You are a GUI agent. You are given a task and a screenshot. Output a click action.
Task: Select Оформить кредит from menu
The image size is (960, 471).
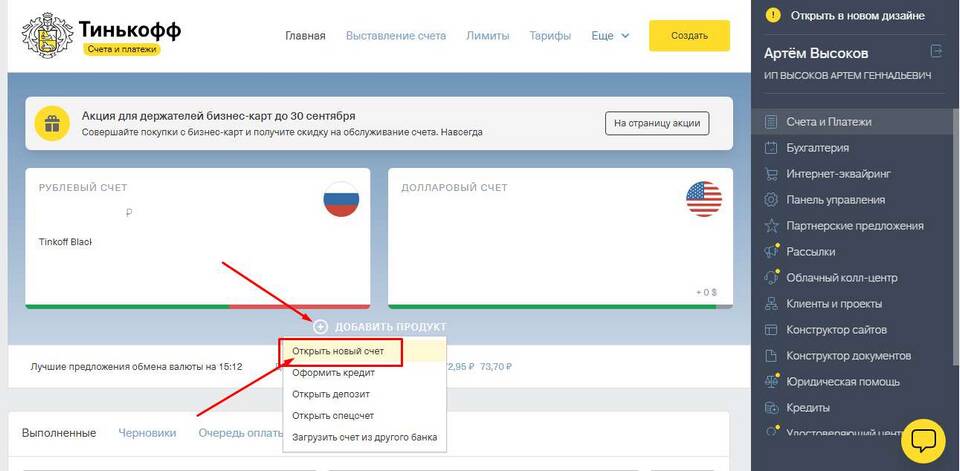334,372
